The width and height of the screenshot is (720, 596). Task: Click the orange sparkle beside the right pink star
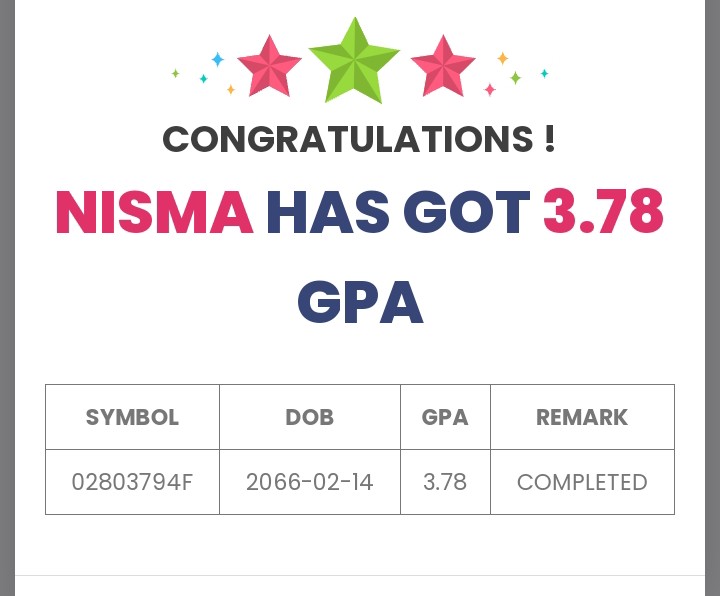click(502, 58)
